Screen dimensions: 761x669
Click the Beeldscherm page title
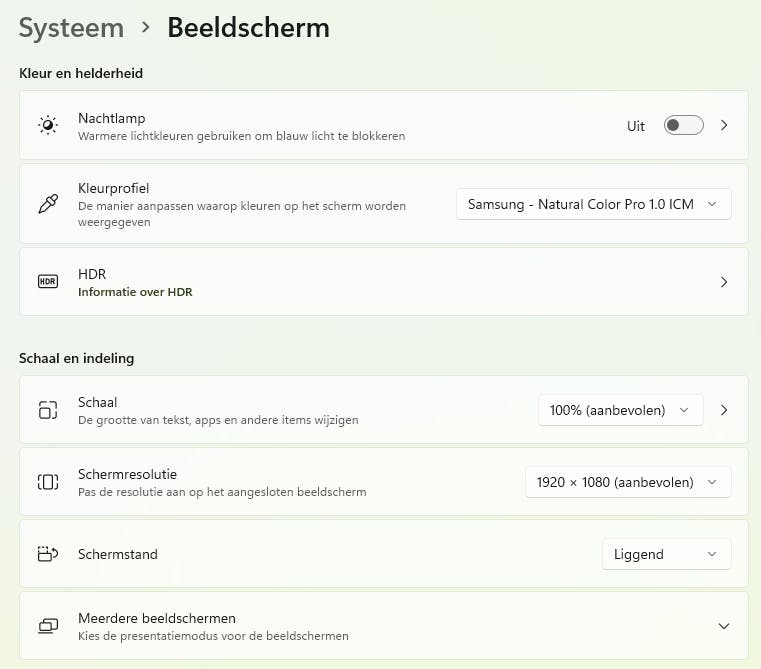(248, 28)
